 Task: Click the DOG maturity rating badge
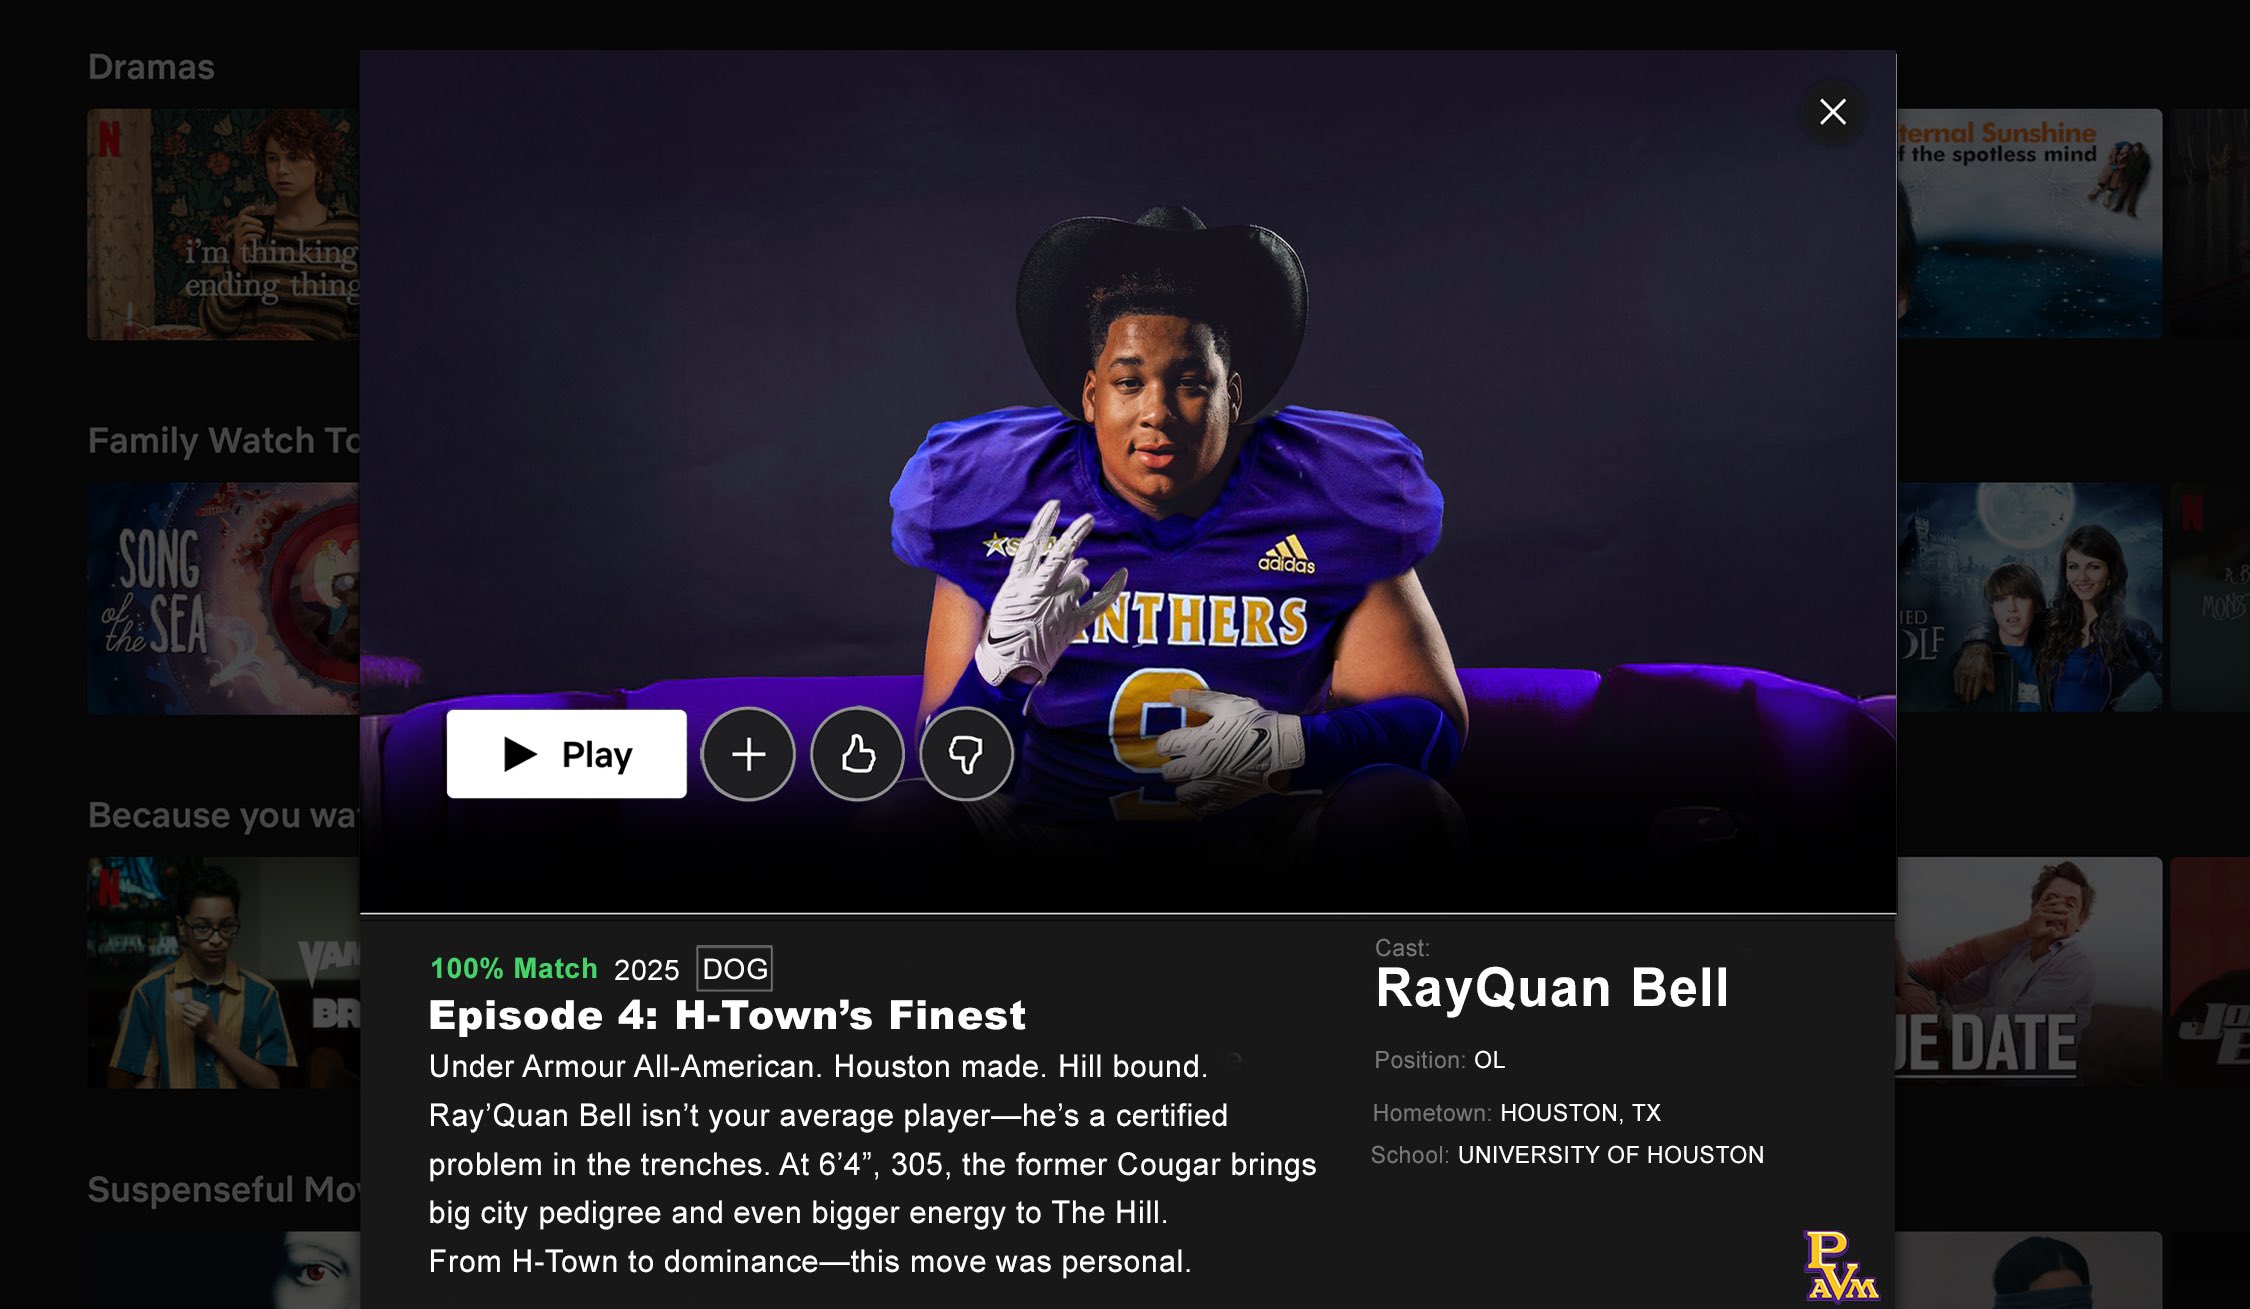[x=735, y=968]
